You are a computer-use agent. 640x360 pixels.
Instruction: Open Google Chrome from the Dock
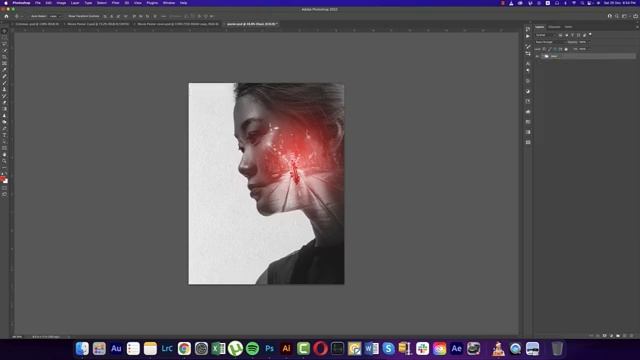(x=184, y=349)
